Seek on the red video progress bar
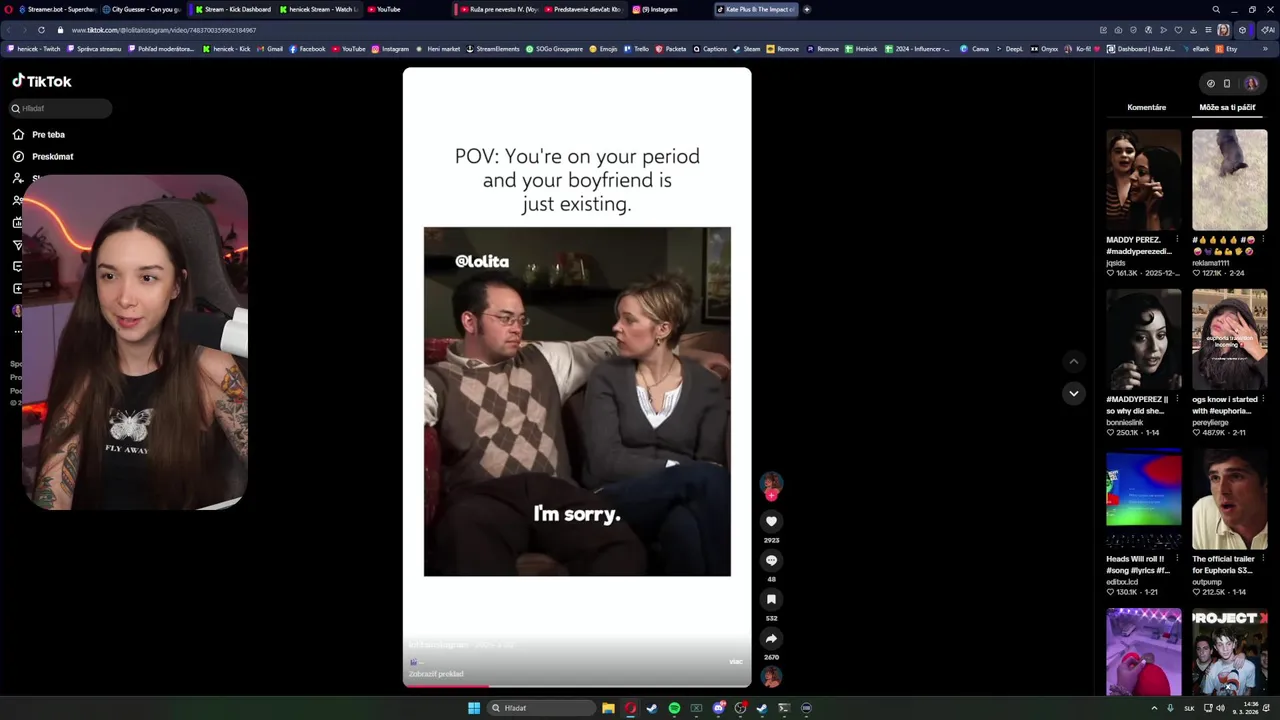The image size is (1280, 720). 577,686
